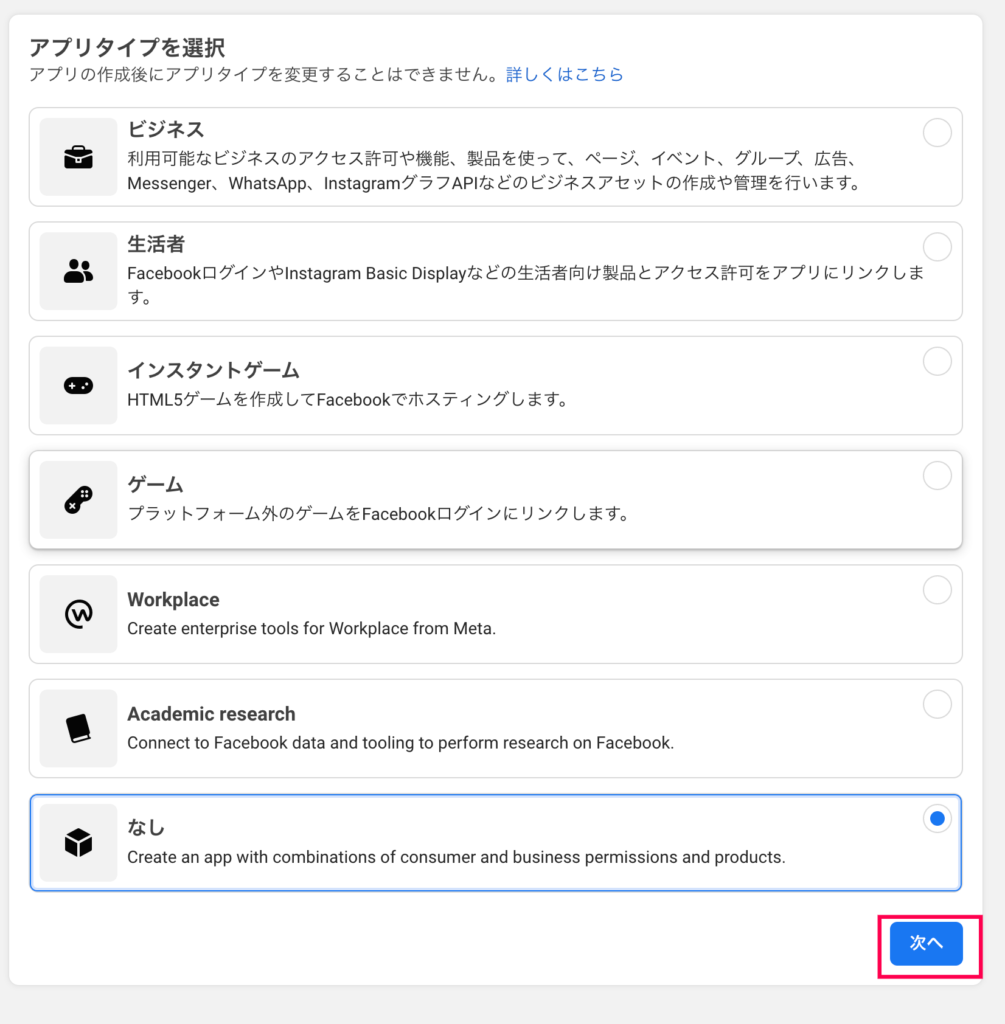Click the game controller icon for インスタントゲーム
The image size is (1005, 1024).
click(x=78, y=385)
